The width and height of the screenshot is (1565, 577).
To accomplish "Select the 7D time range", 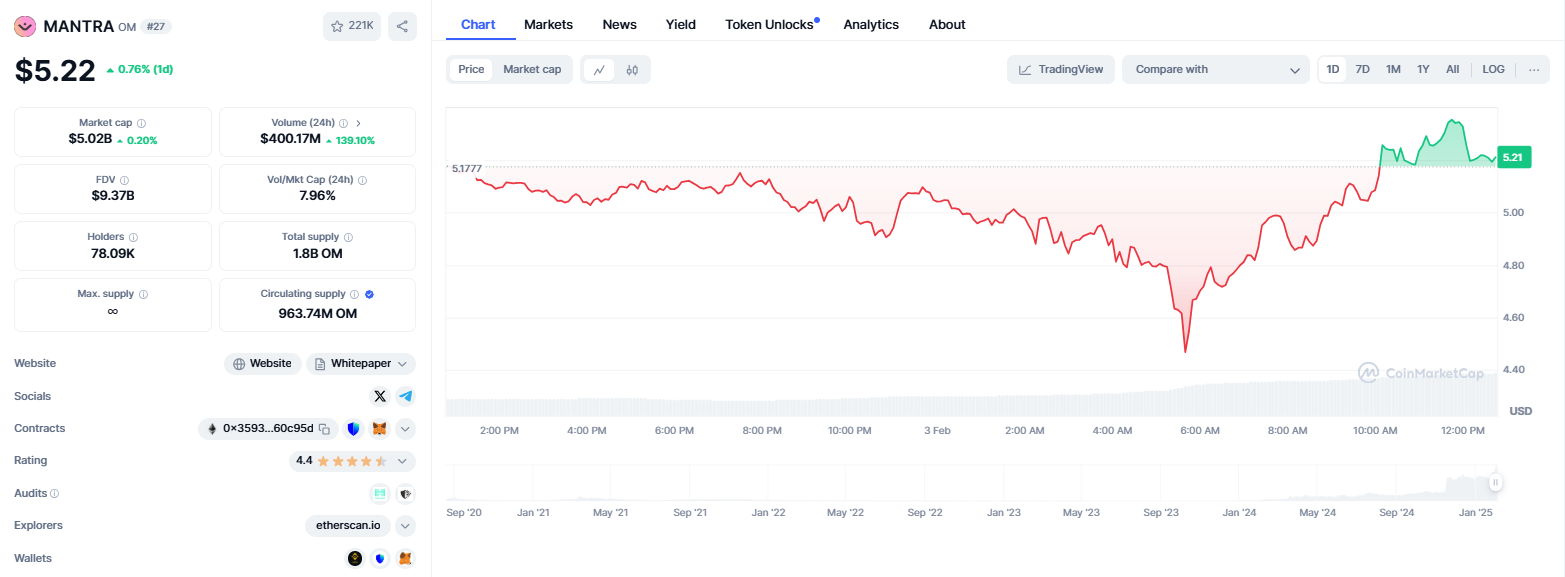I will tap(1362, 70).
